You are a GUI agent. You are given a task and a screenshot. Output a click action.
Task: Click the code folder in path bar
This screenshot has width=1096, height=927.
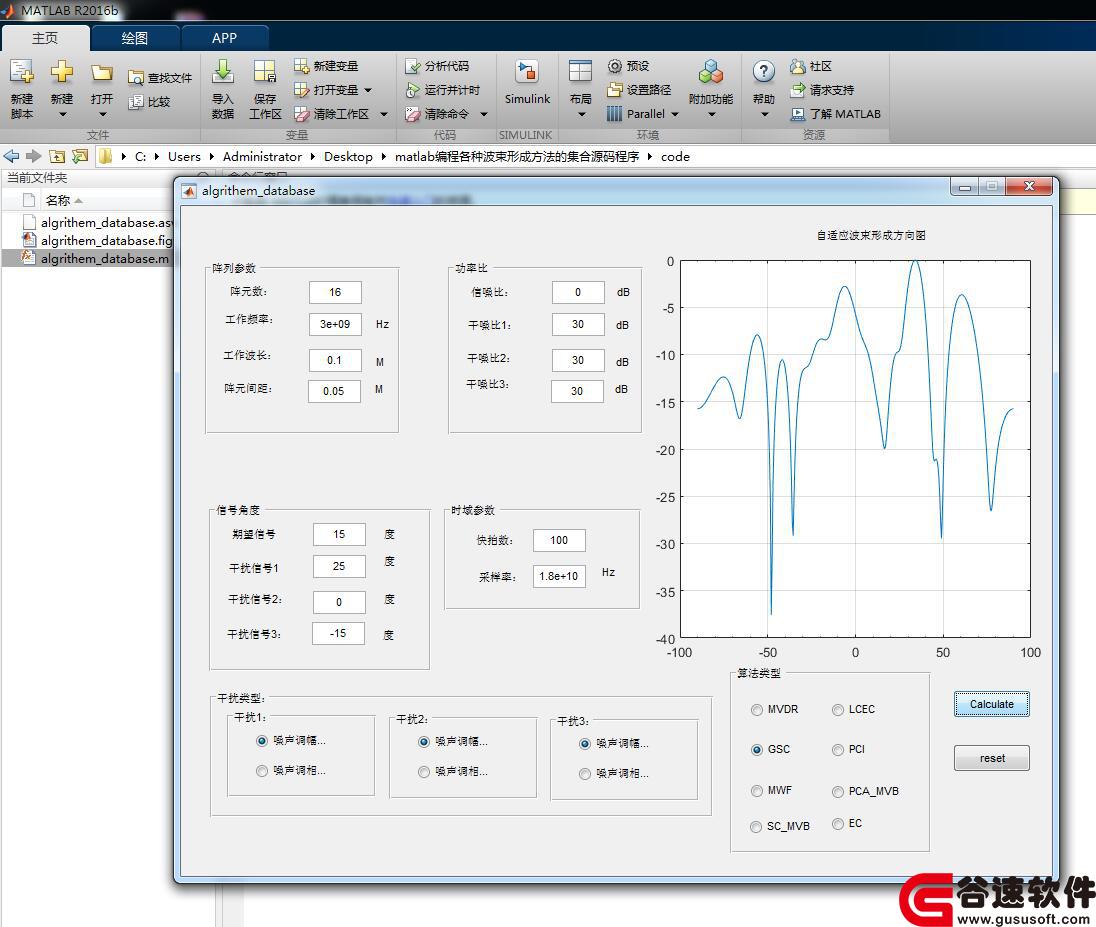tap(675, 157)
